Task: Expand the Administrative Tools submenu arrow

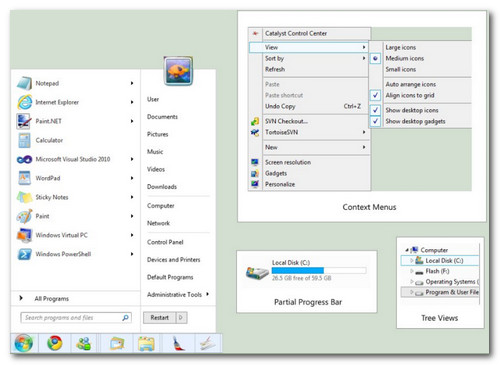Action: (207, 294)
